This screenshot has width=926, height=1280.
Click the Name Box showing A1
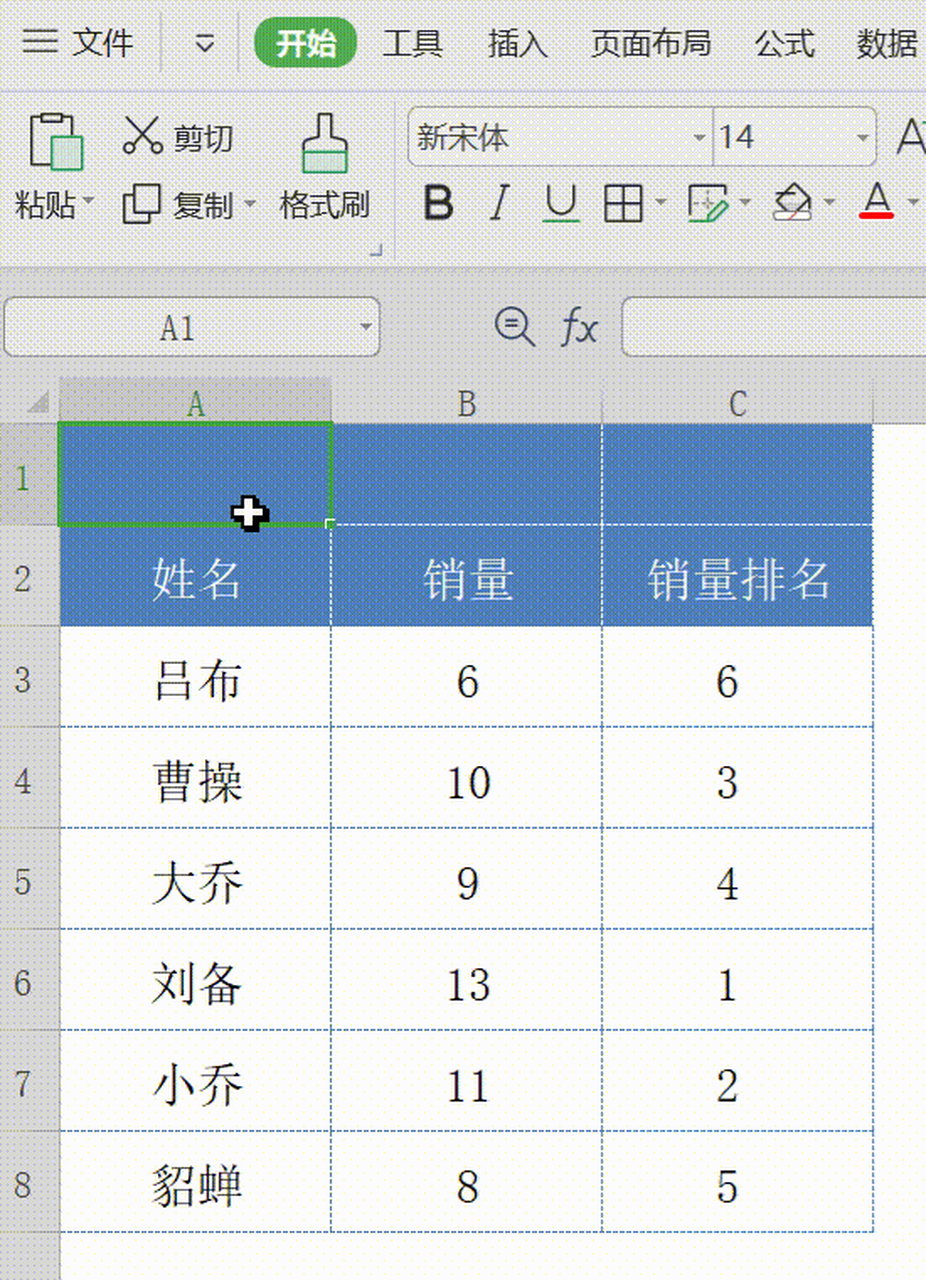pos(180,327)
